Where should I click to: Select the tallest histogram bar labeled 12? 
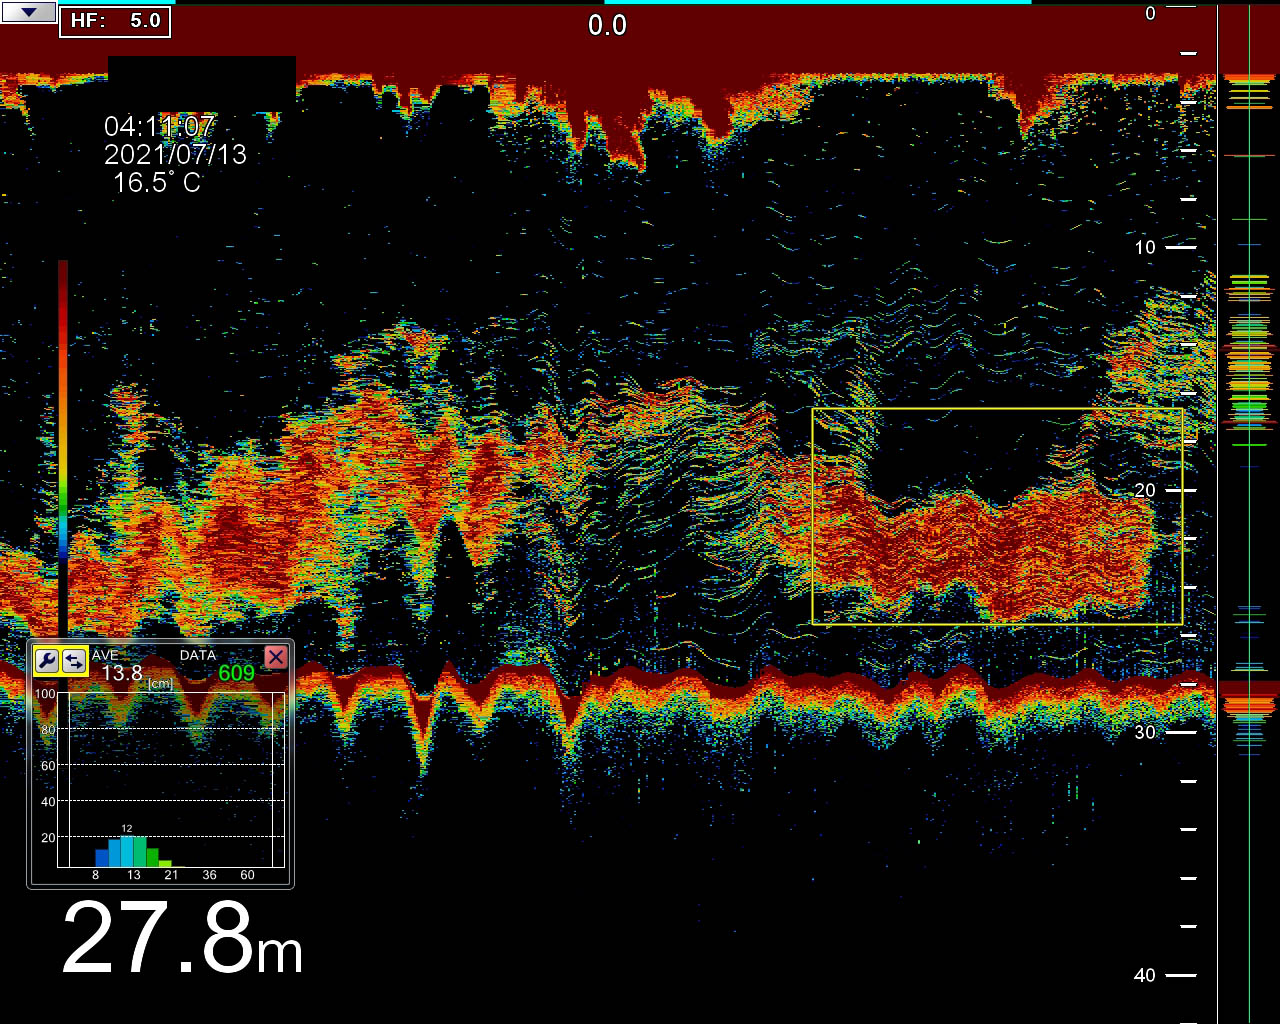(127, 851)
